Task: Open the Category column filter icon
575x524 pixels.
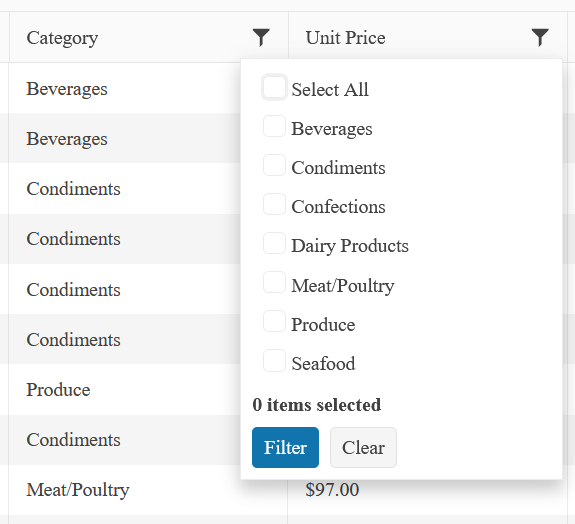Action: point(261,37)
